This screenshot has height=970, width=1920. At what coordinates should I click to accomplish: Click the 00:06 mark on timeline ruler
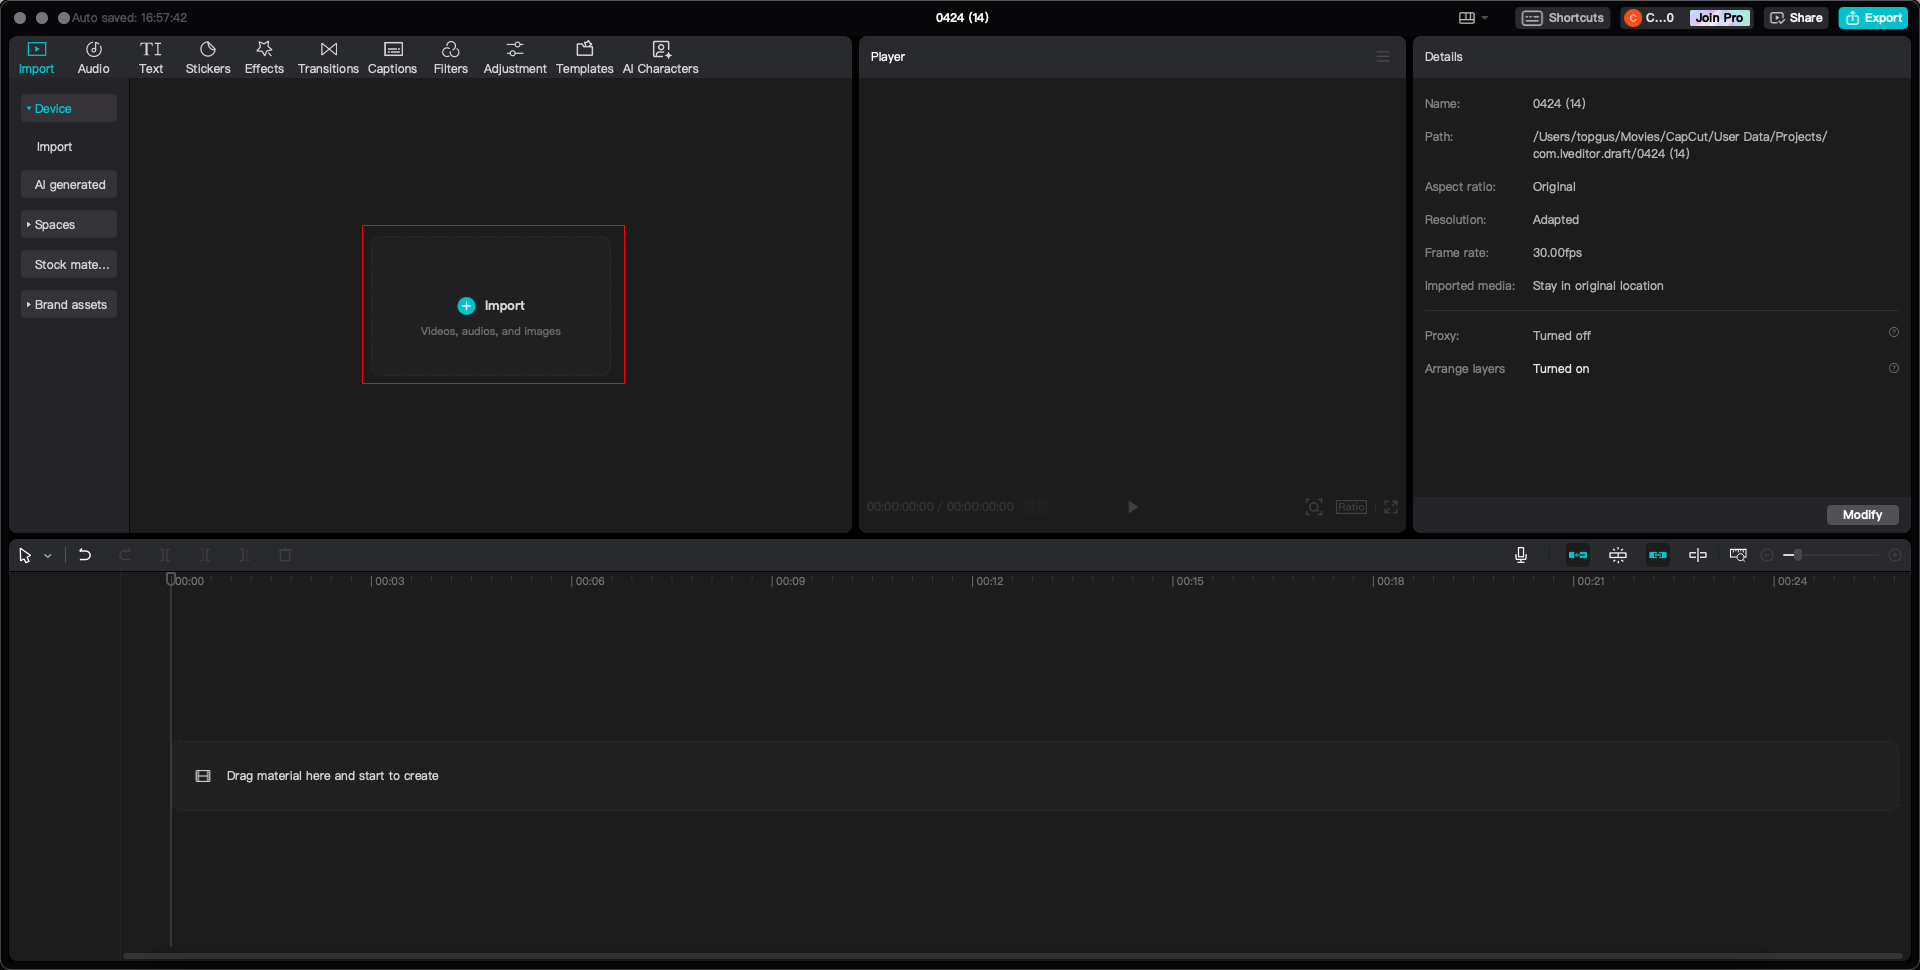(589, 581)
